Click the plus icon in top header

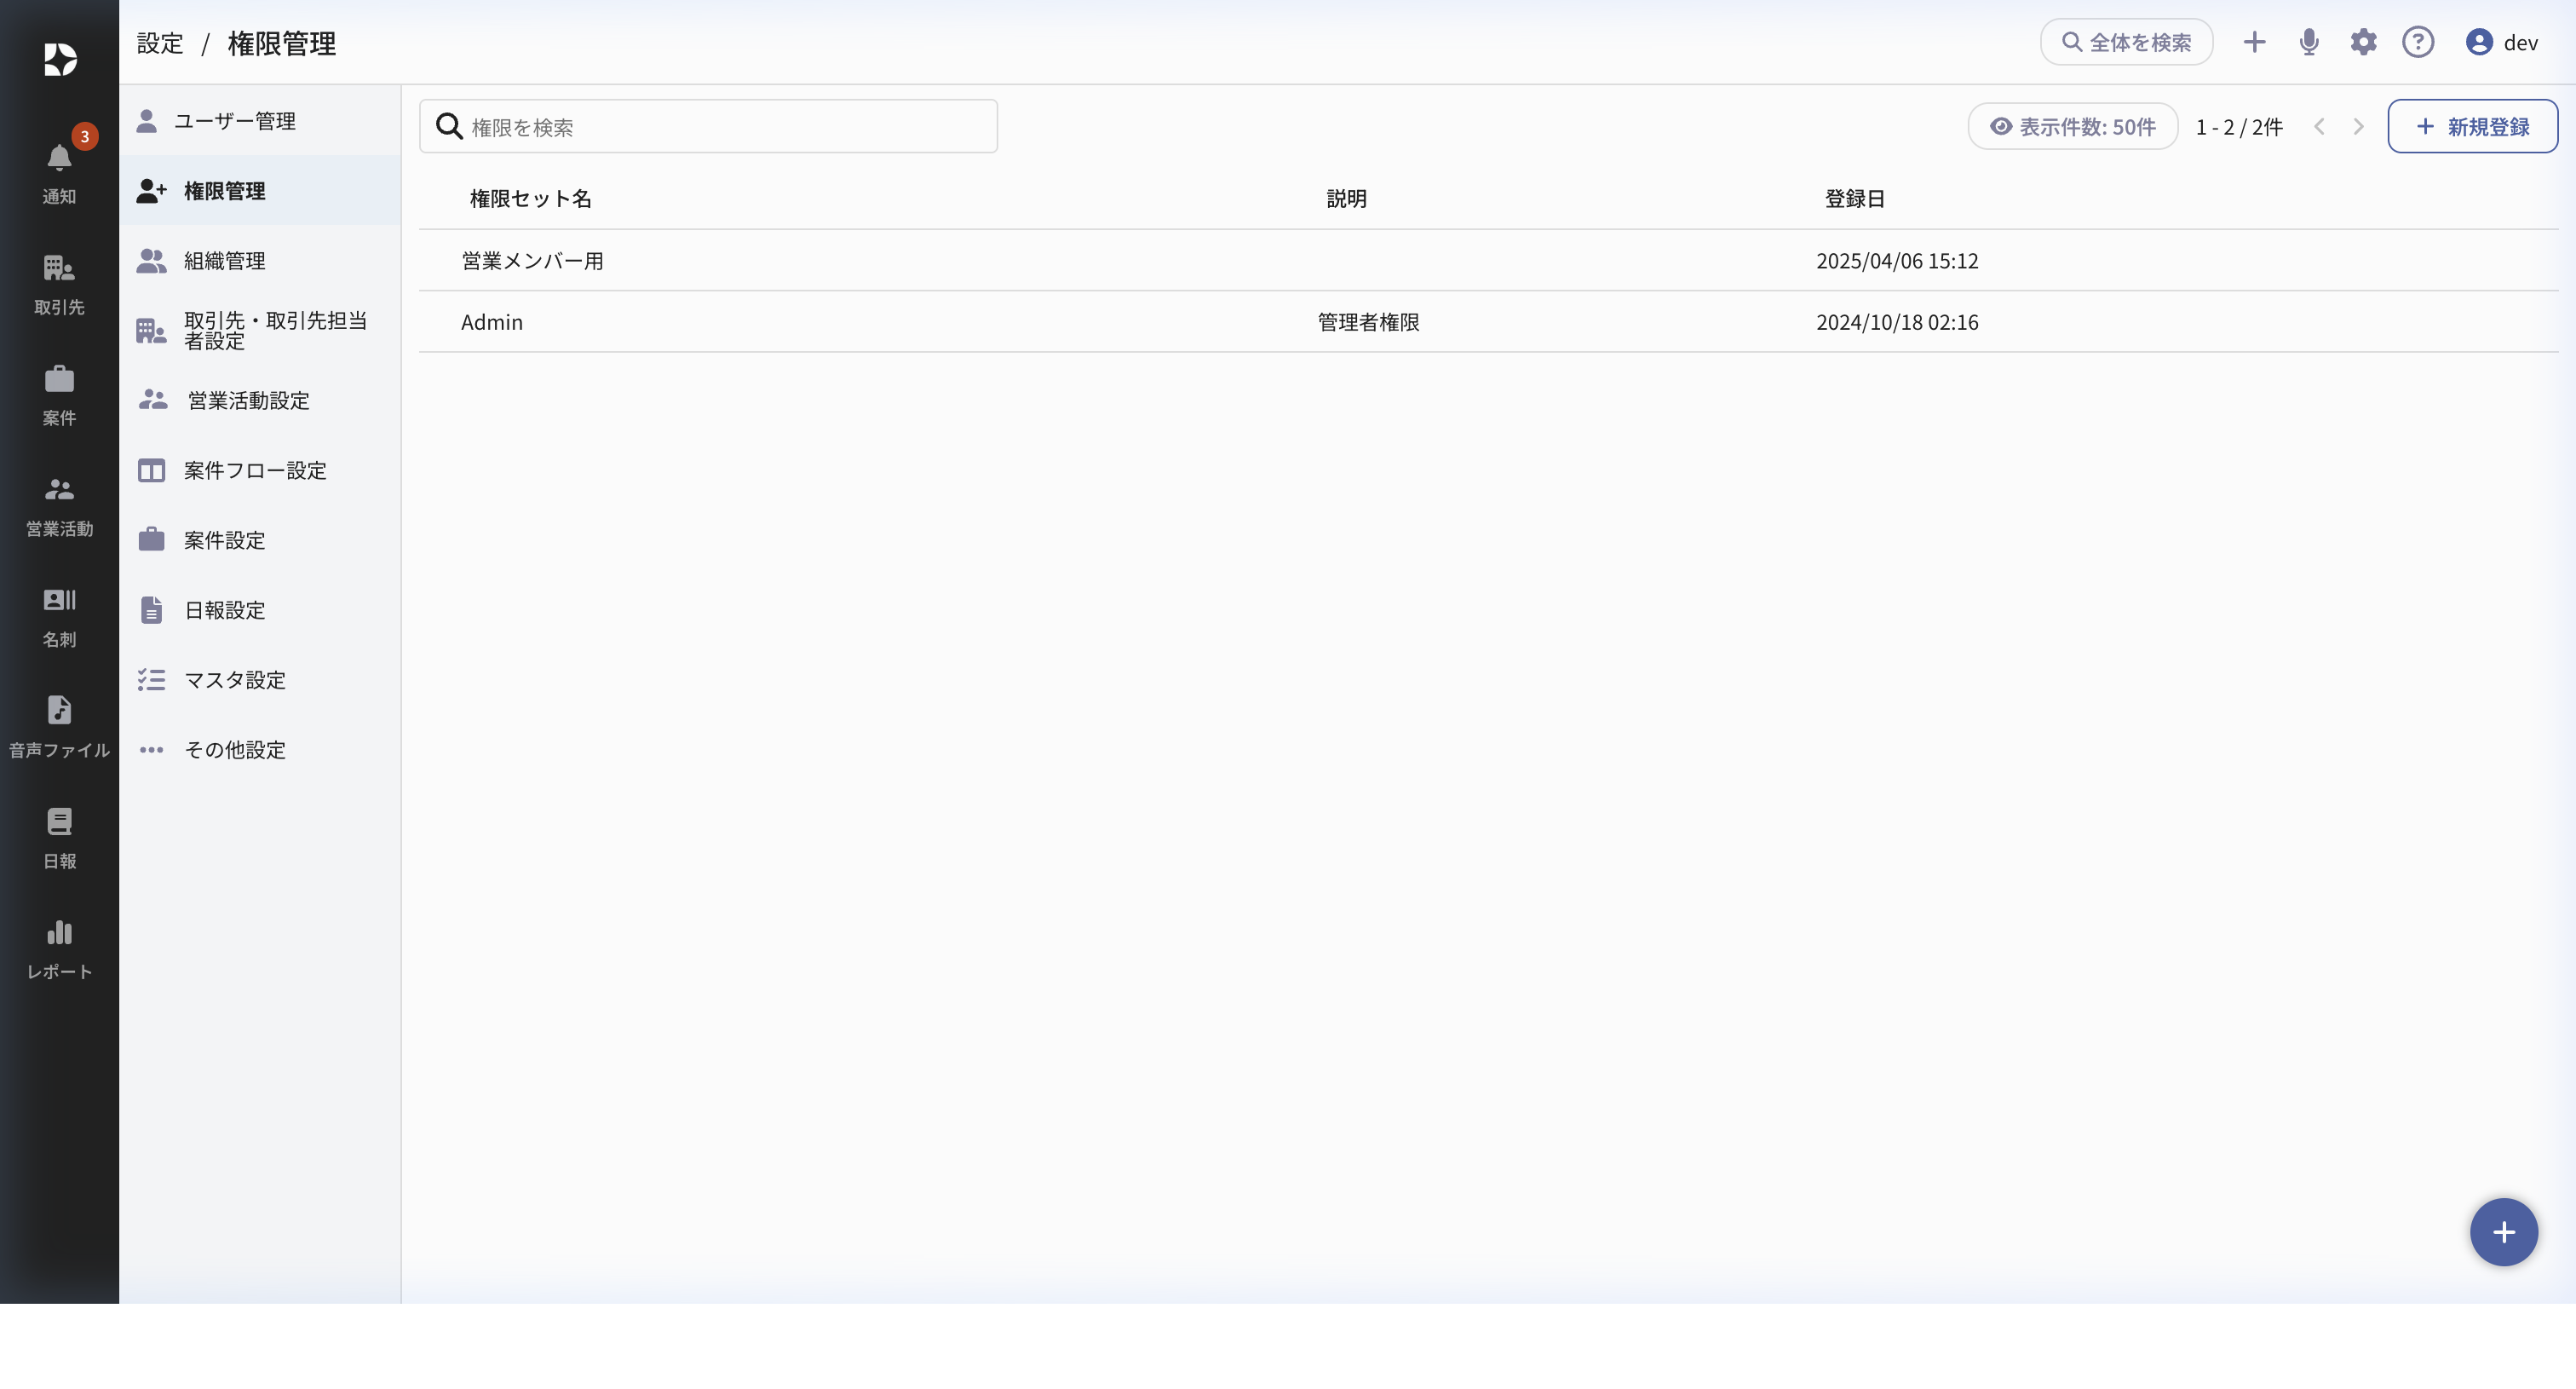point(2254,42)
